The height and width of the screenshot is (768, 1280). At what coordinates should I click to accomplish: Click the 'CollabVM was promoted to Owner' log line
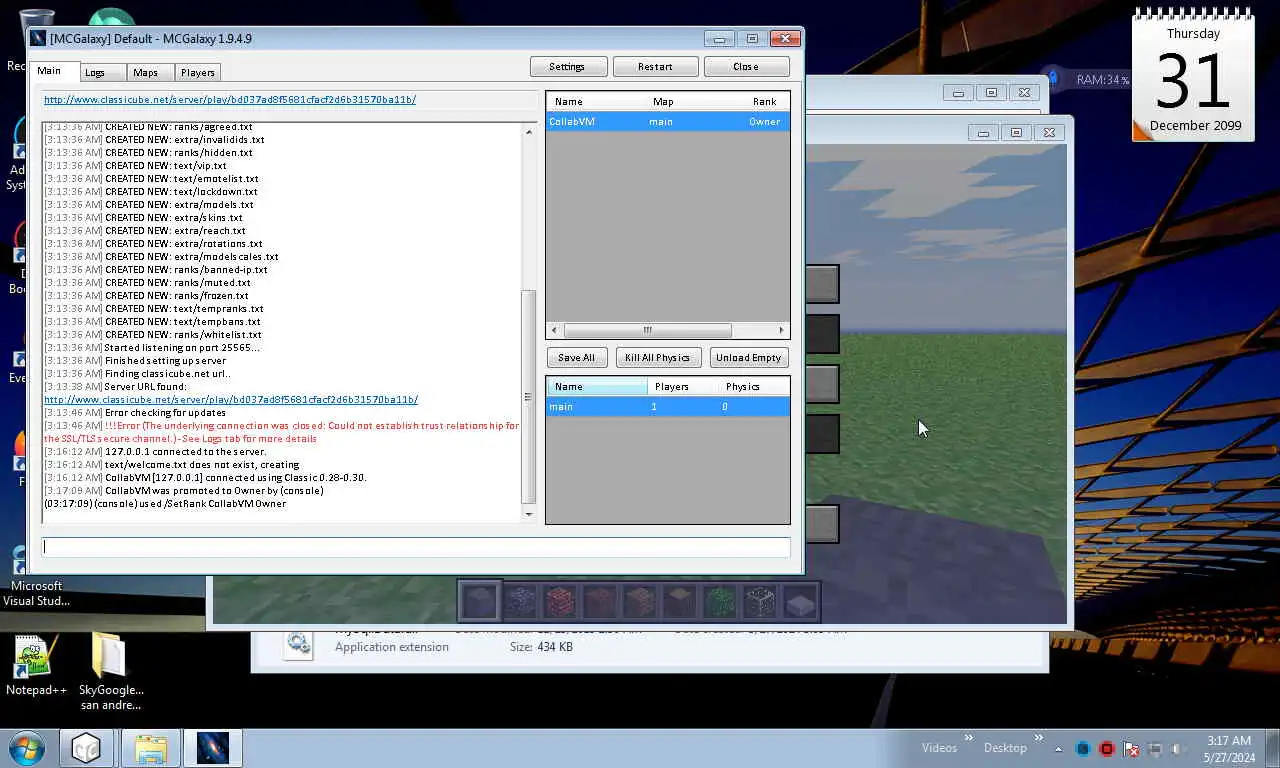coord(184,490)
